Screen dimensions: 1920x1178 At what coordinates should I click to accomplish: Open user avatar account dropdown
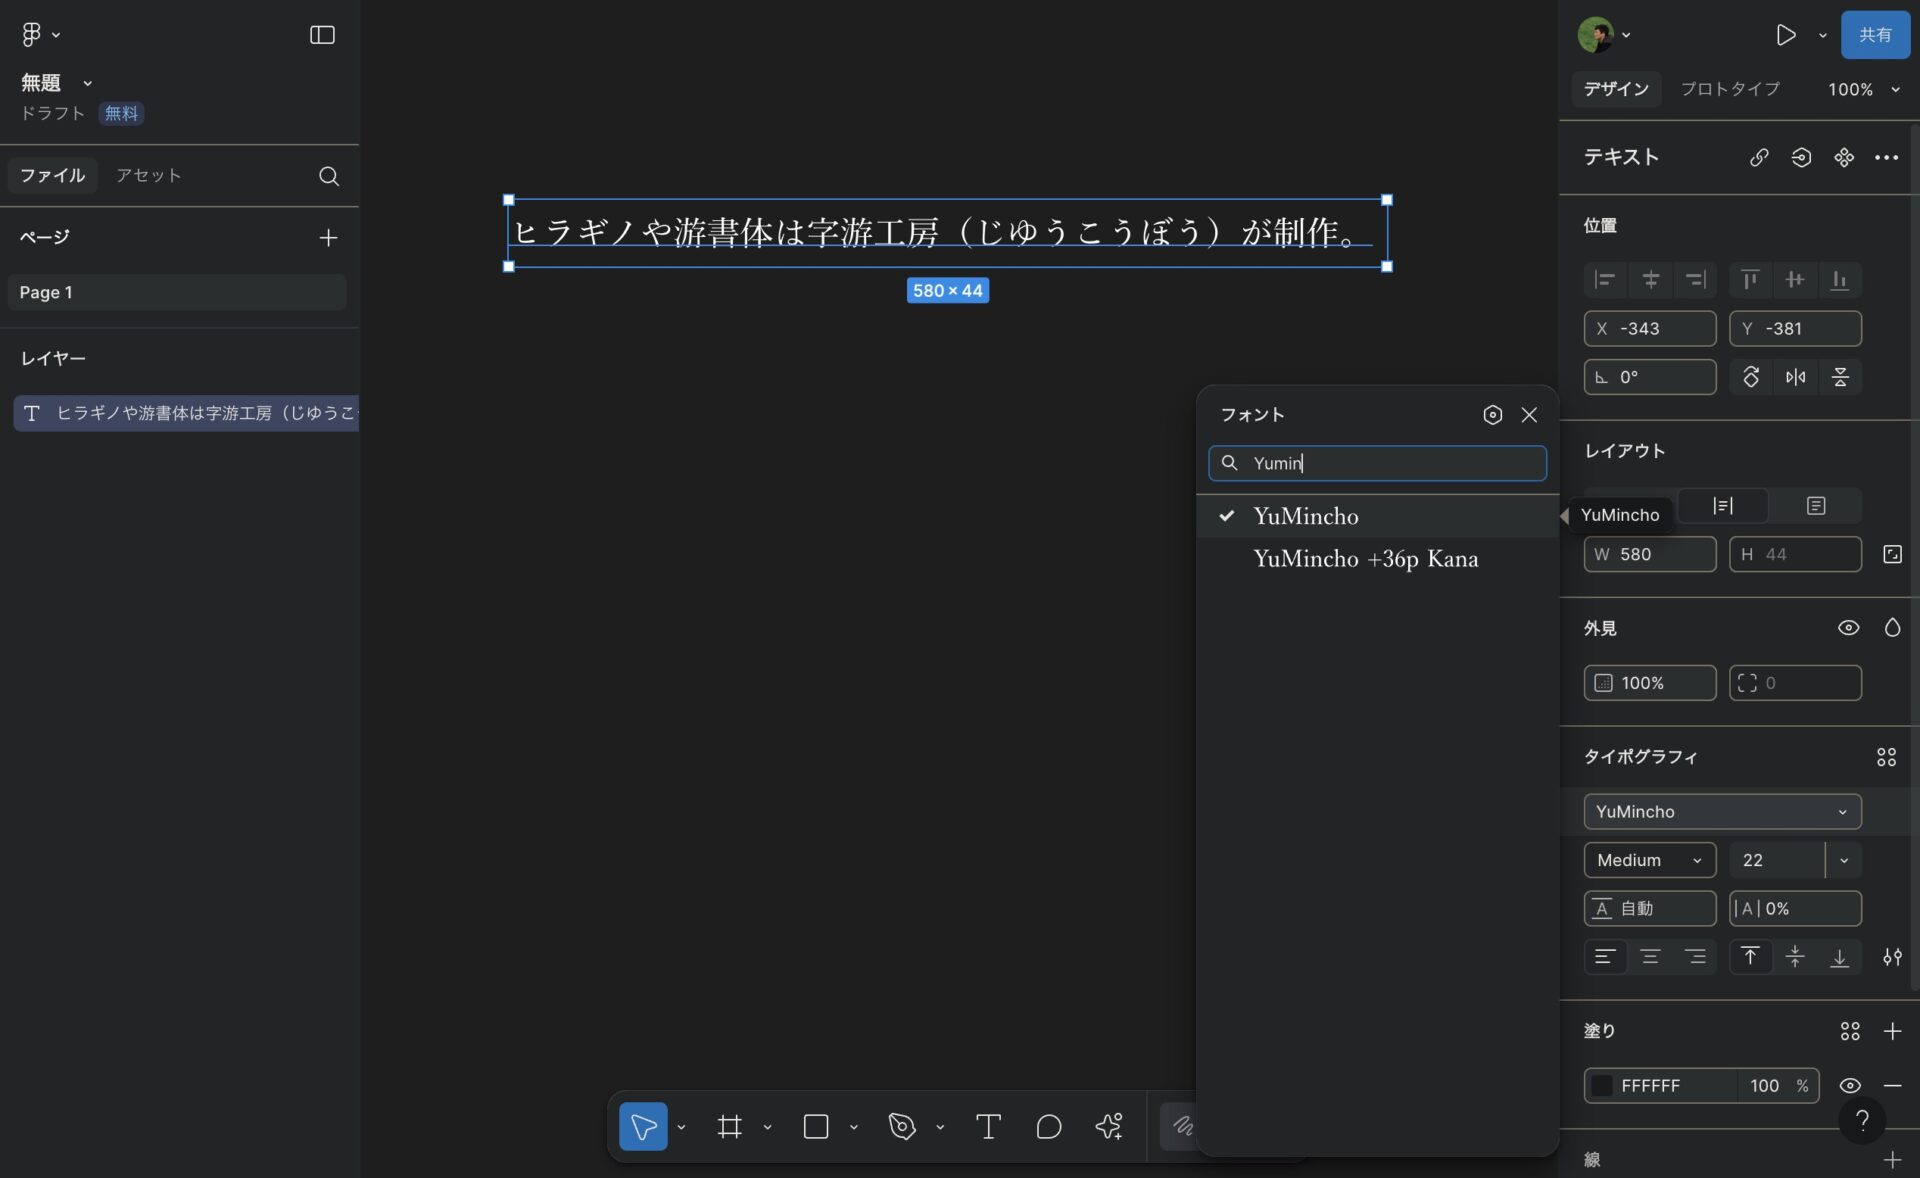1604,35
